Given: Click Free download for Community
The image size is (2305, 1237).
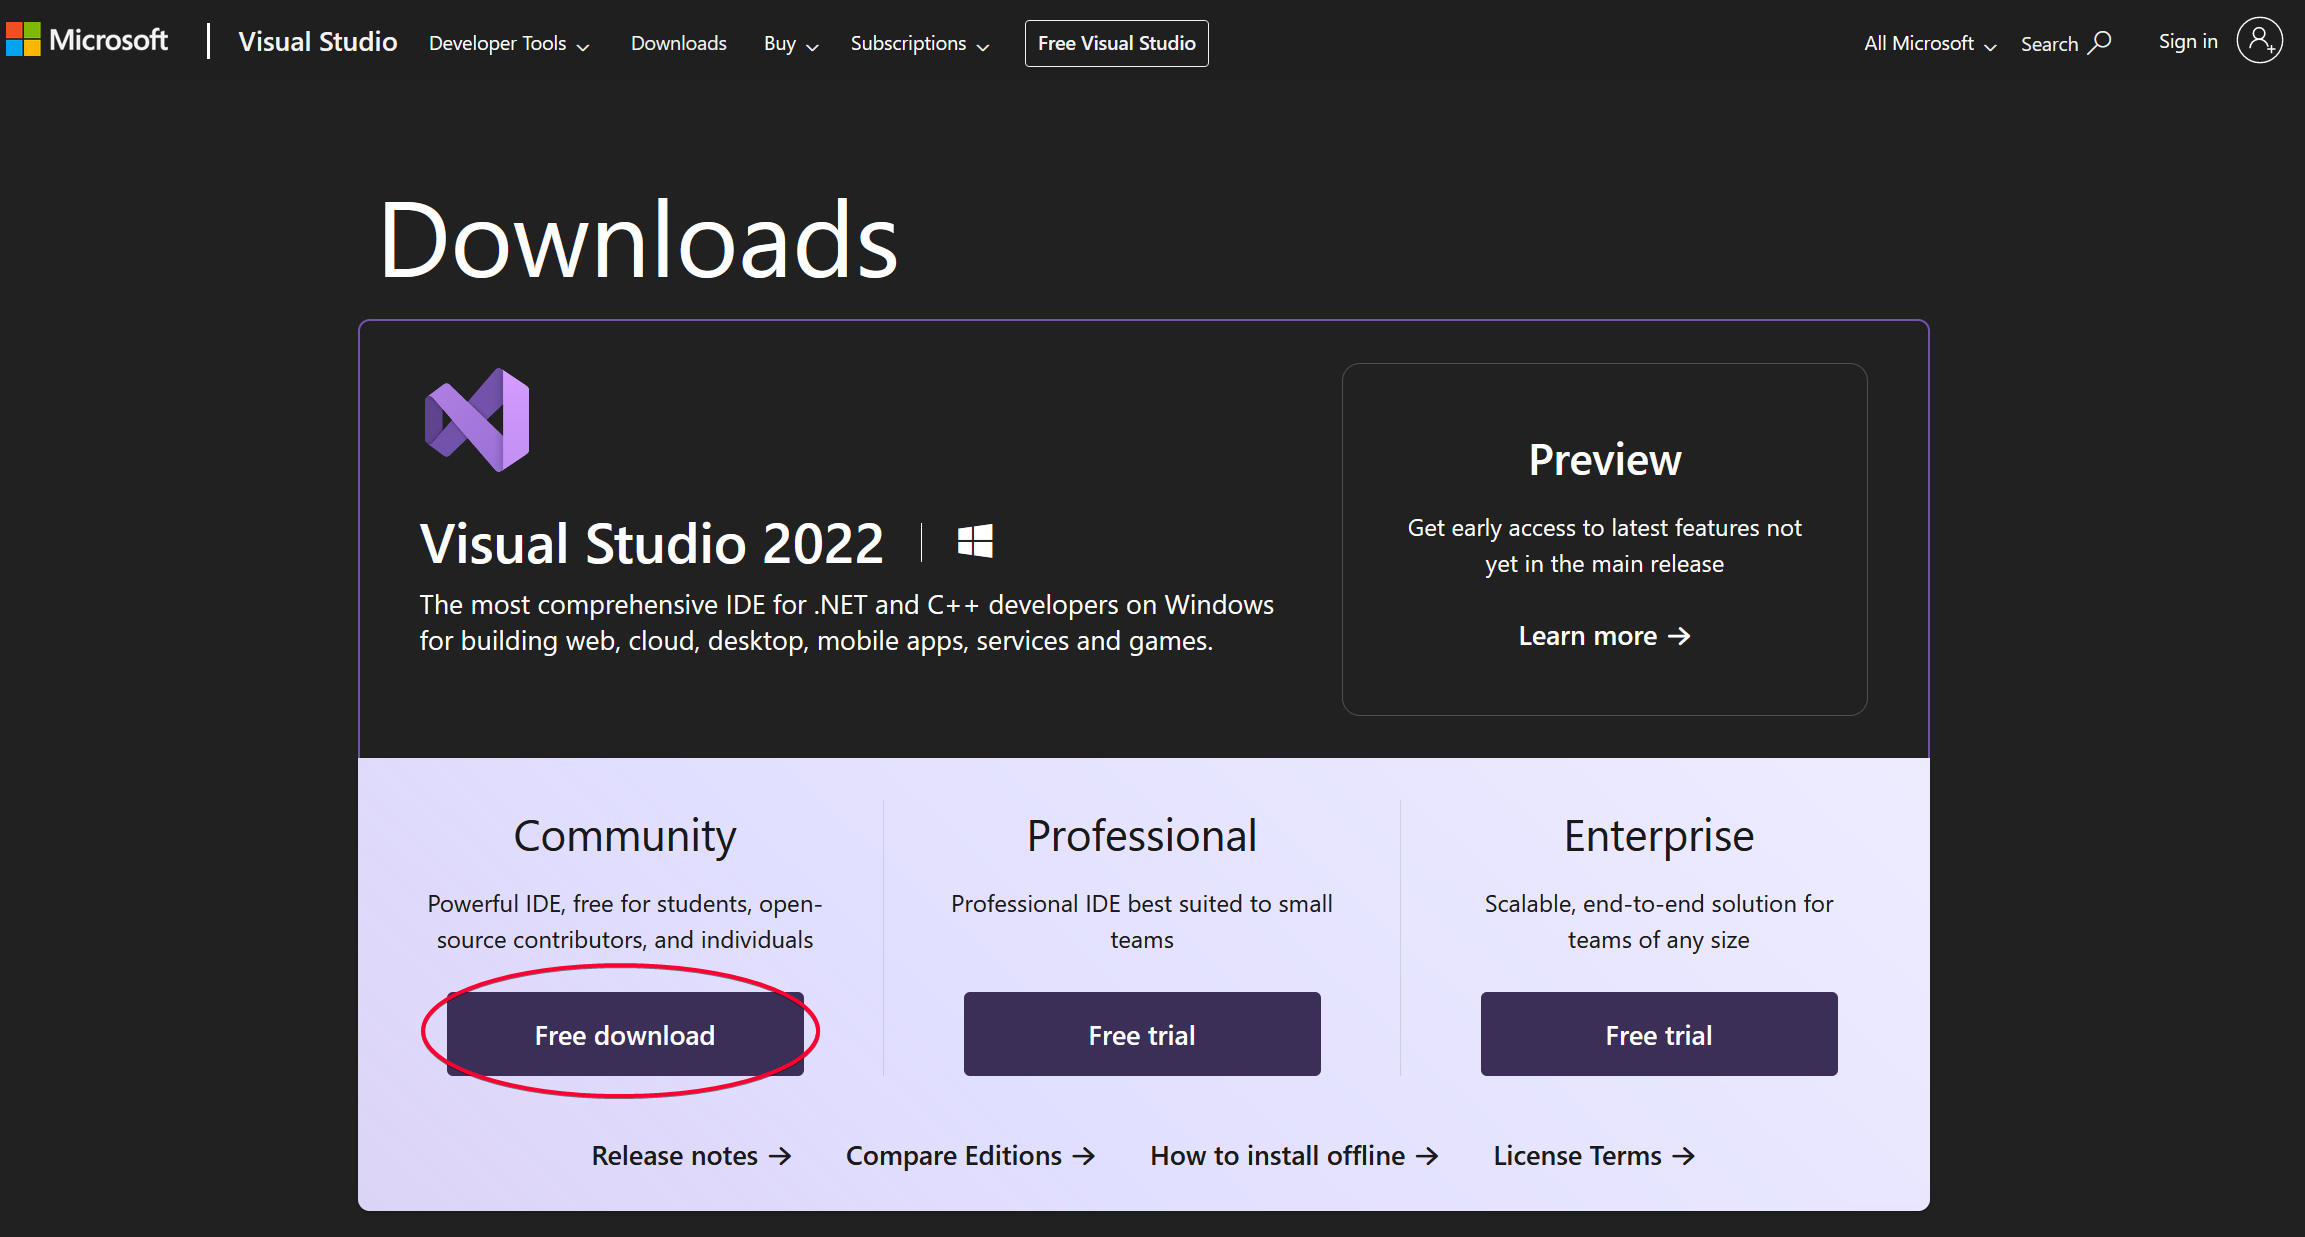Looking at the screenshot, I should click(x=625, y=1034).
